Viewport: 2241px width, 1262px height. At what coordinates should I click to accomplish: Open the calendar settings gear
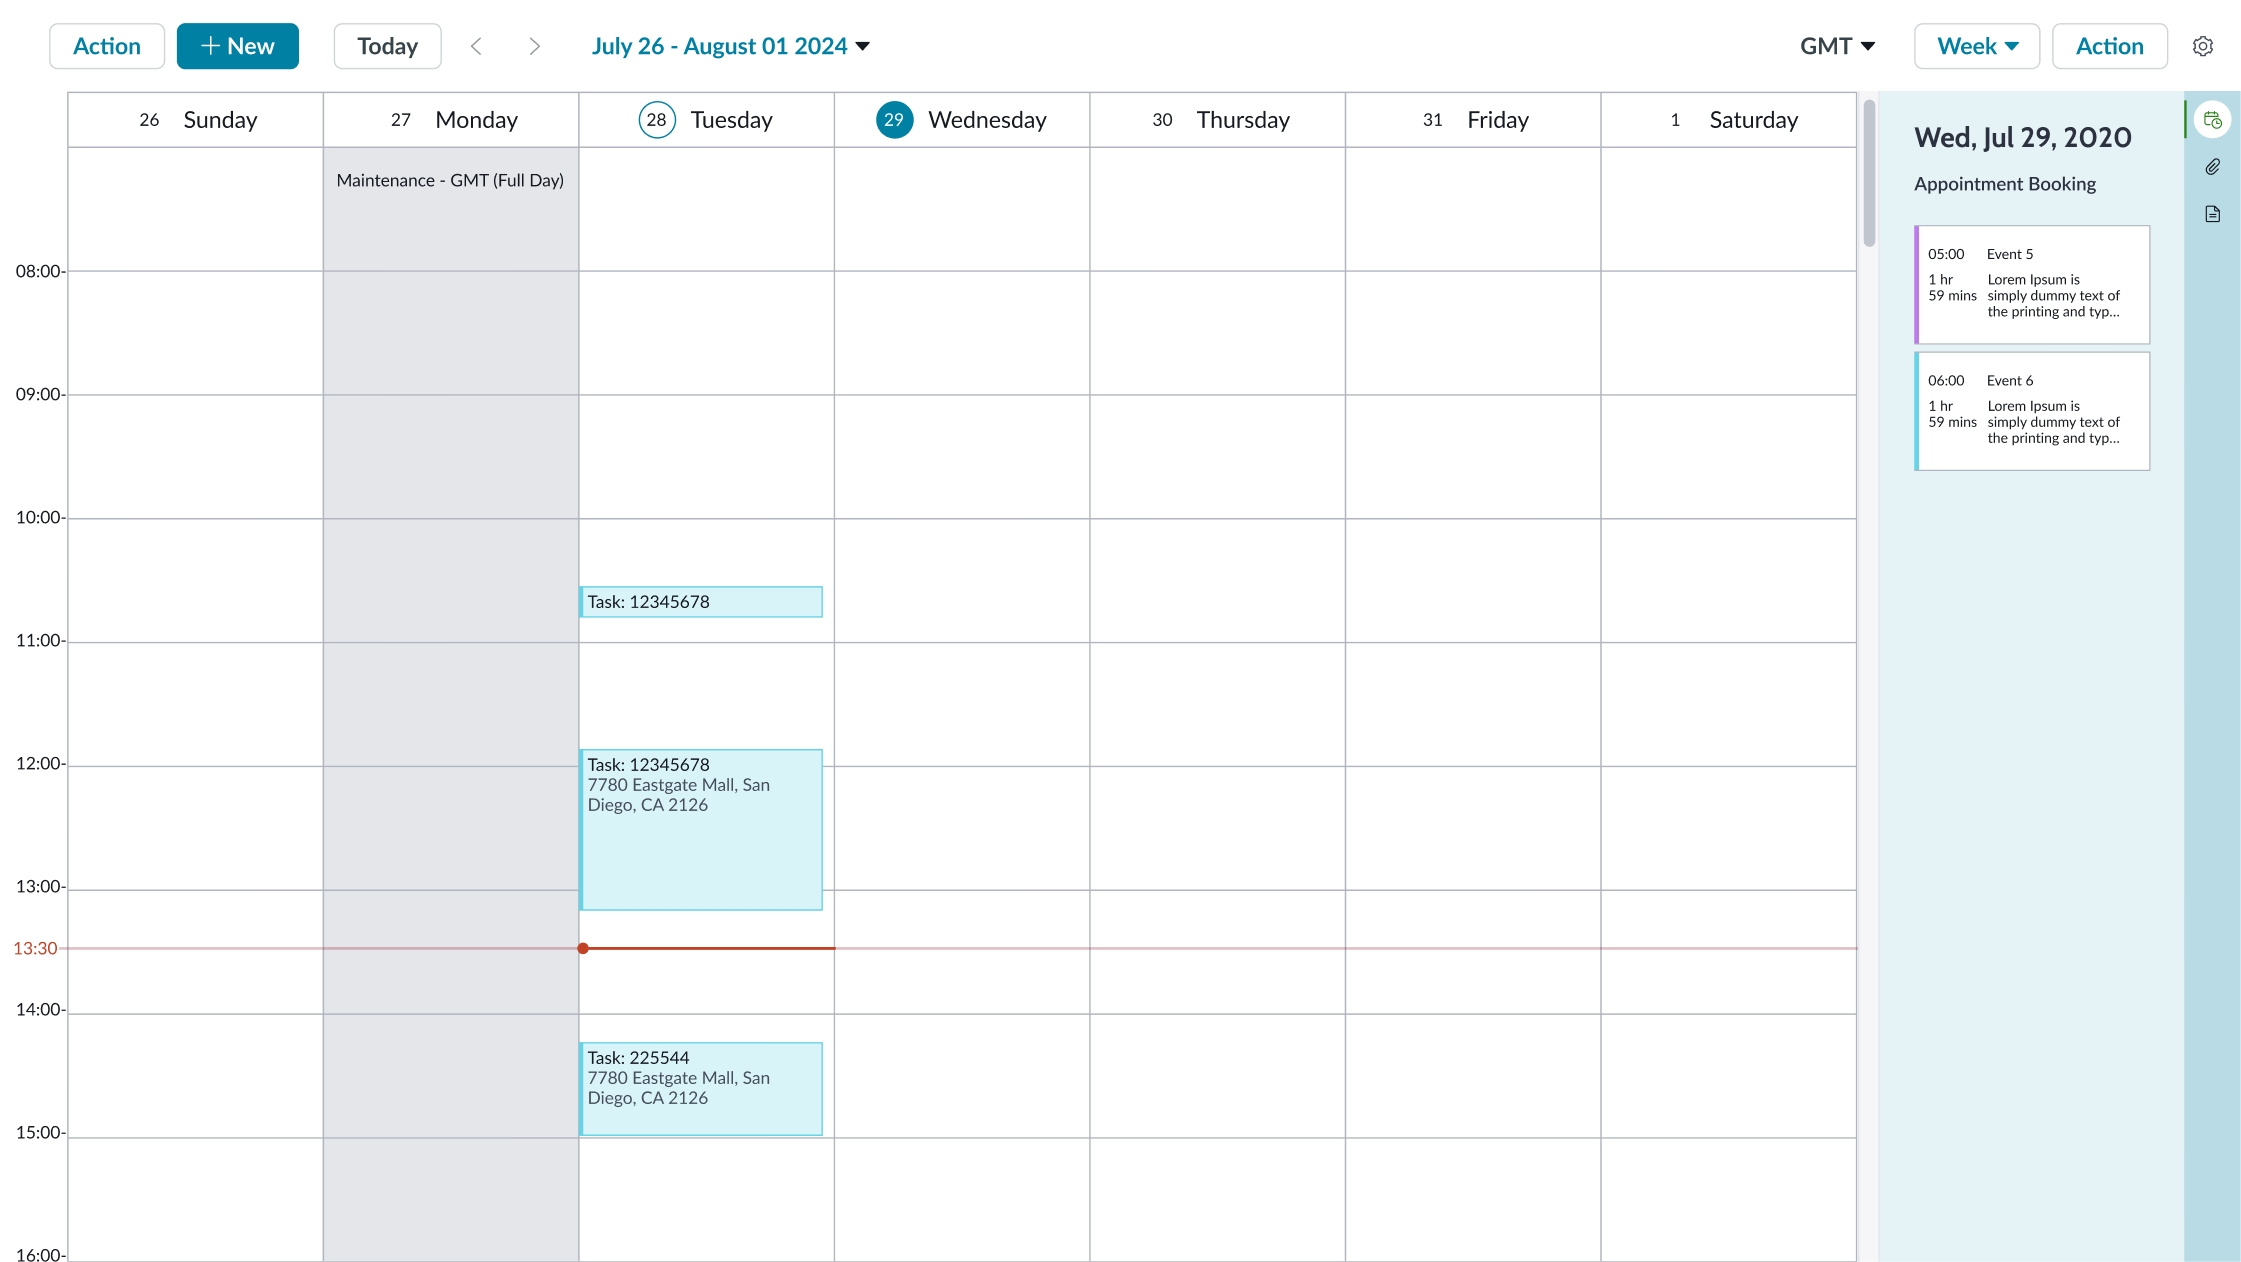pos(2203,46)
